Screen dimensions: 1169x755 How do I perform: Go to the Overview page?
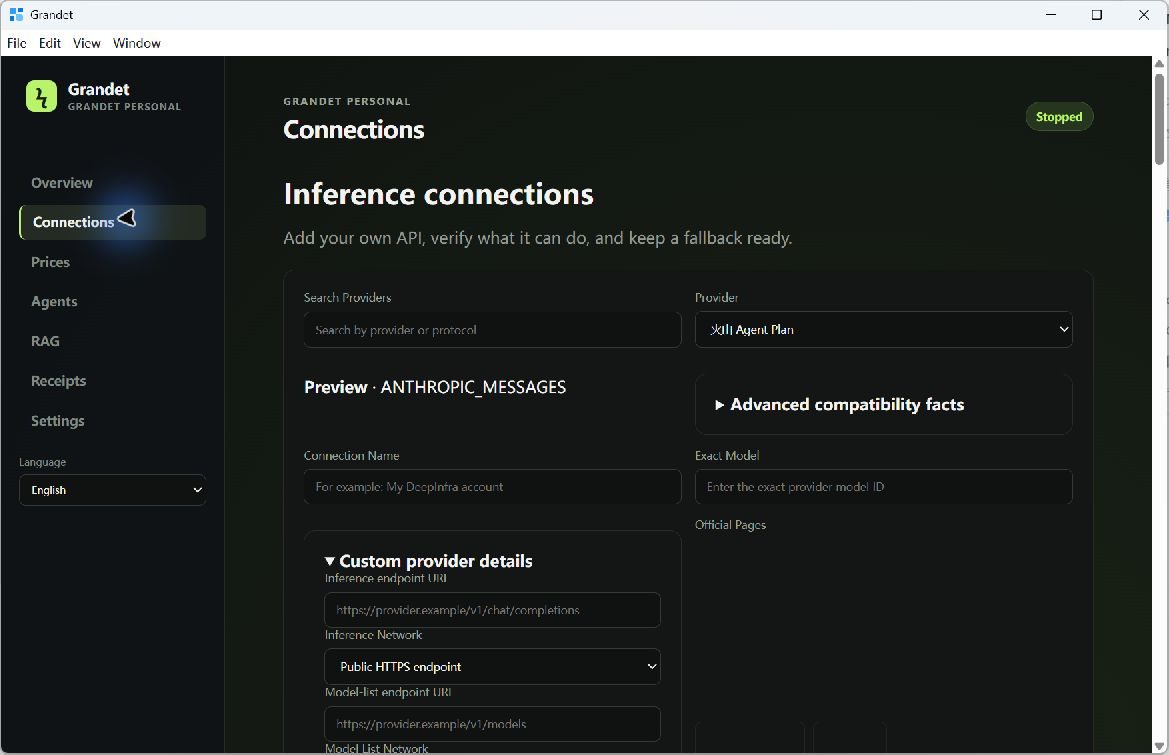pyautogui.click(x=62, y=183)
